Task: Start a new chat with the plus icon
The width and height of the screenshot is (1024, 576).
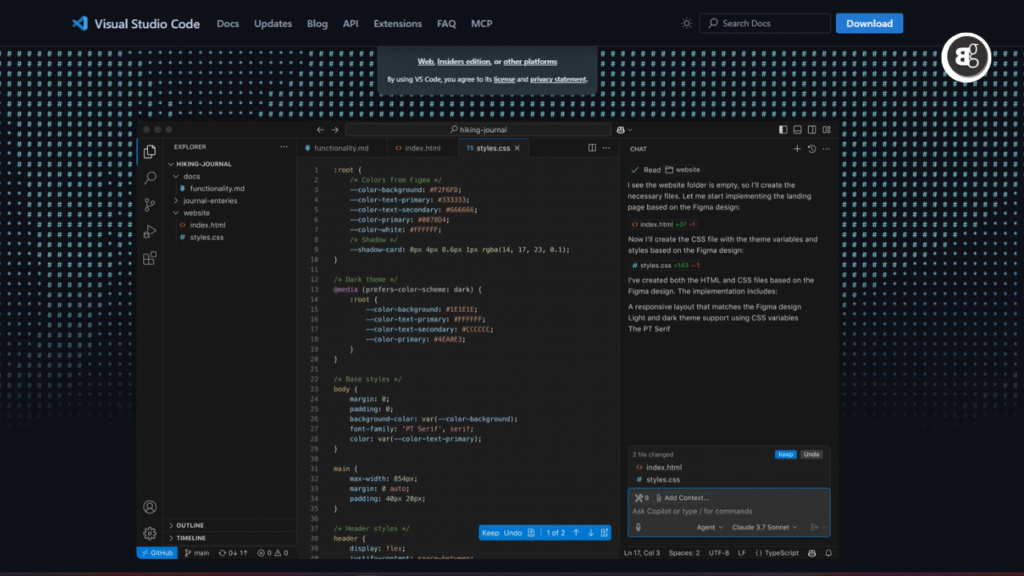Action: pyautogui.click(x=795, y=148)
